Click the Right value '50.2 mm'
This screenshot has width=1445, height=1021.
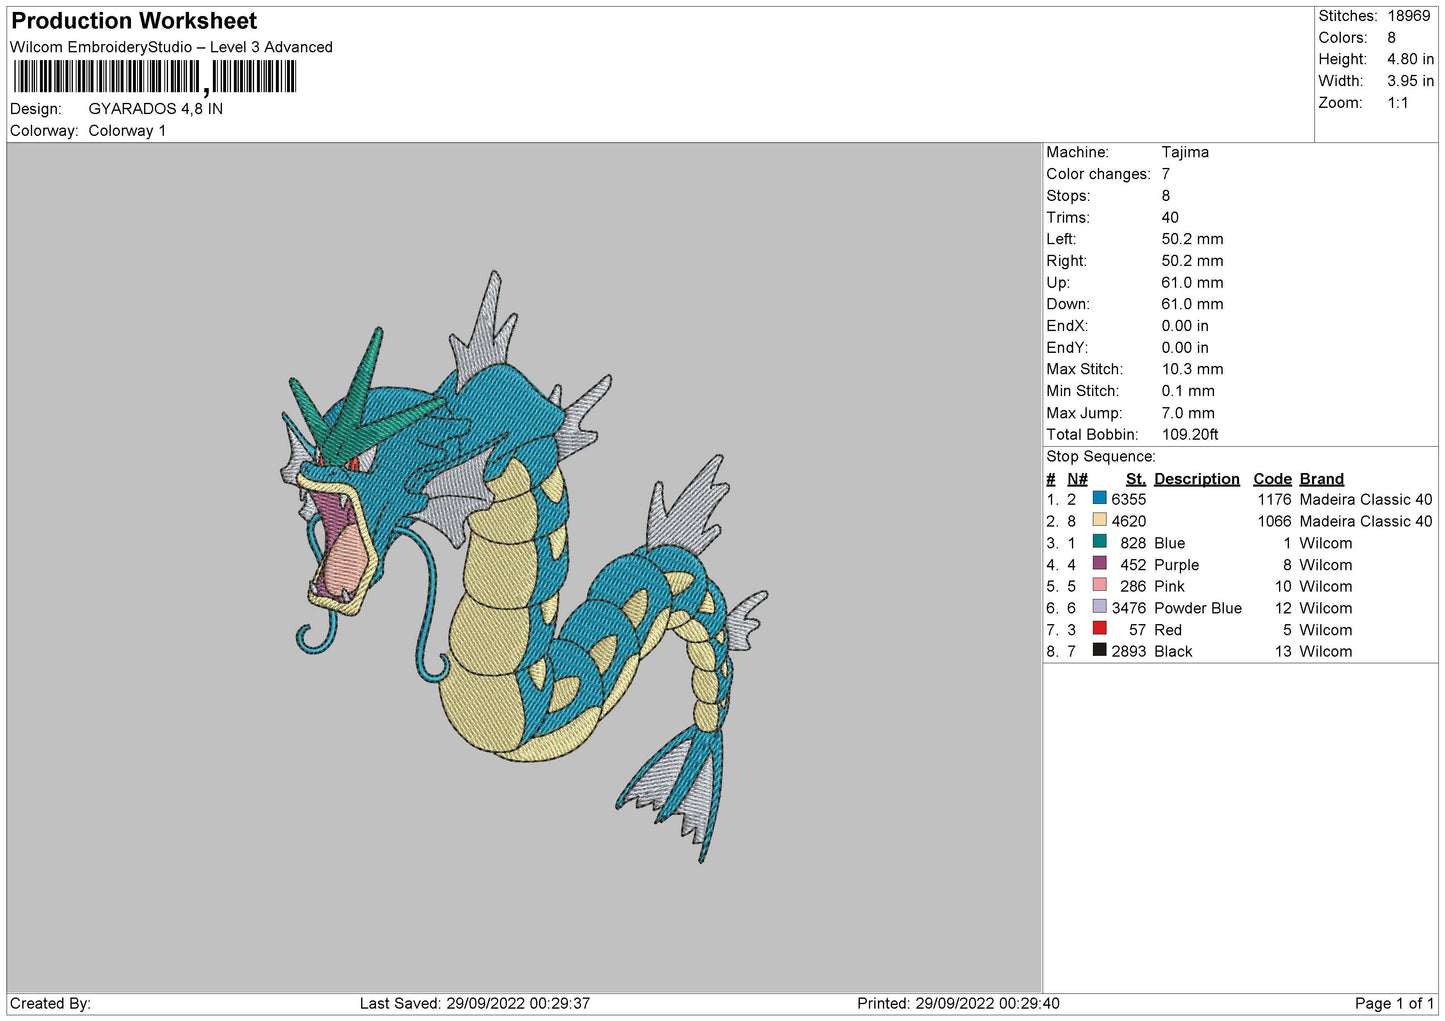1192,261
